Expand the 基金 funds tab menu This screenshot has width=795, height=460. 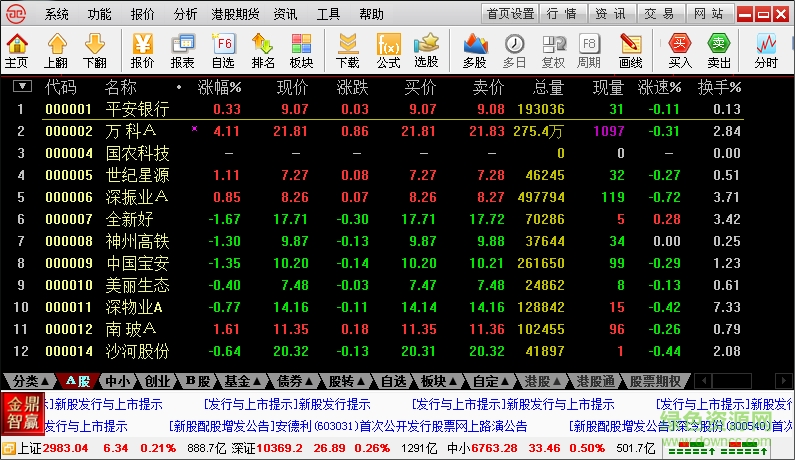242,381
